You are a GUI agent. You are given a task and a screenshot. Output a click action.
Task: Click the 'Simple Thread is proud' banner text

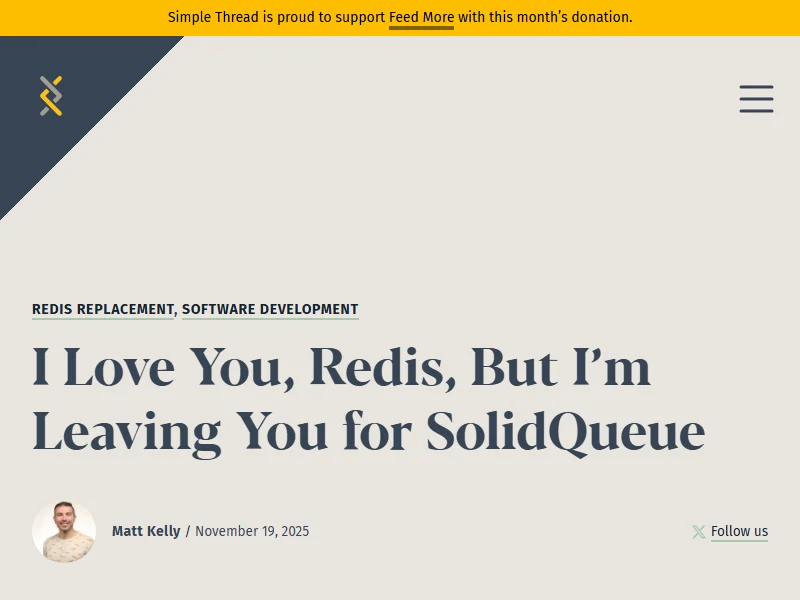click(276, 17)
